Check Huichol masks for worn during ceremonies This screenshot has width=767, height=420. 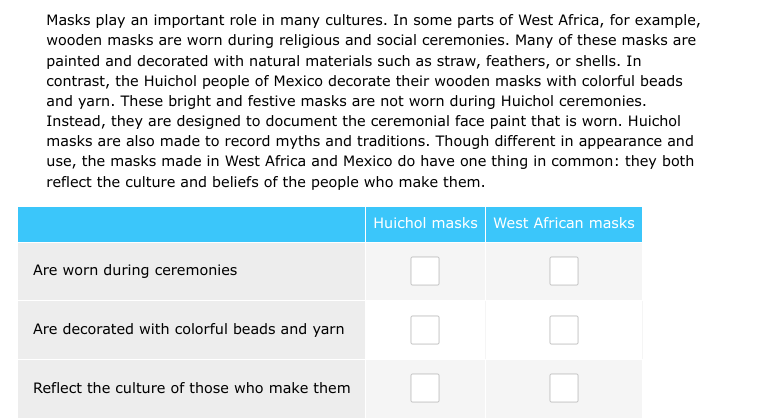coord(425,271)
